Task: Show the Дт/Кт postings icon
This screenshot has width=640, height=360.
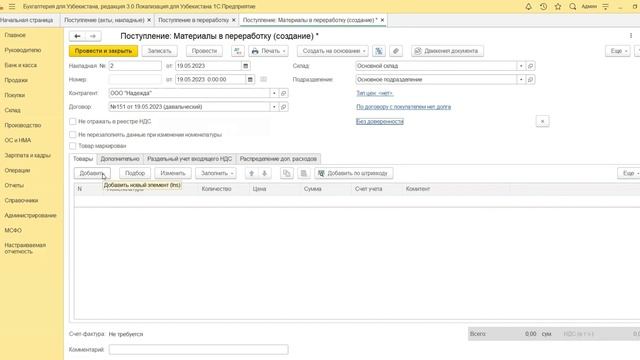Action: [x=238, y=51]
